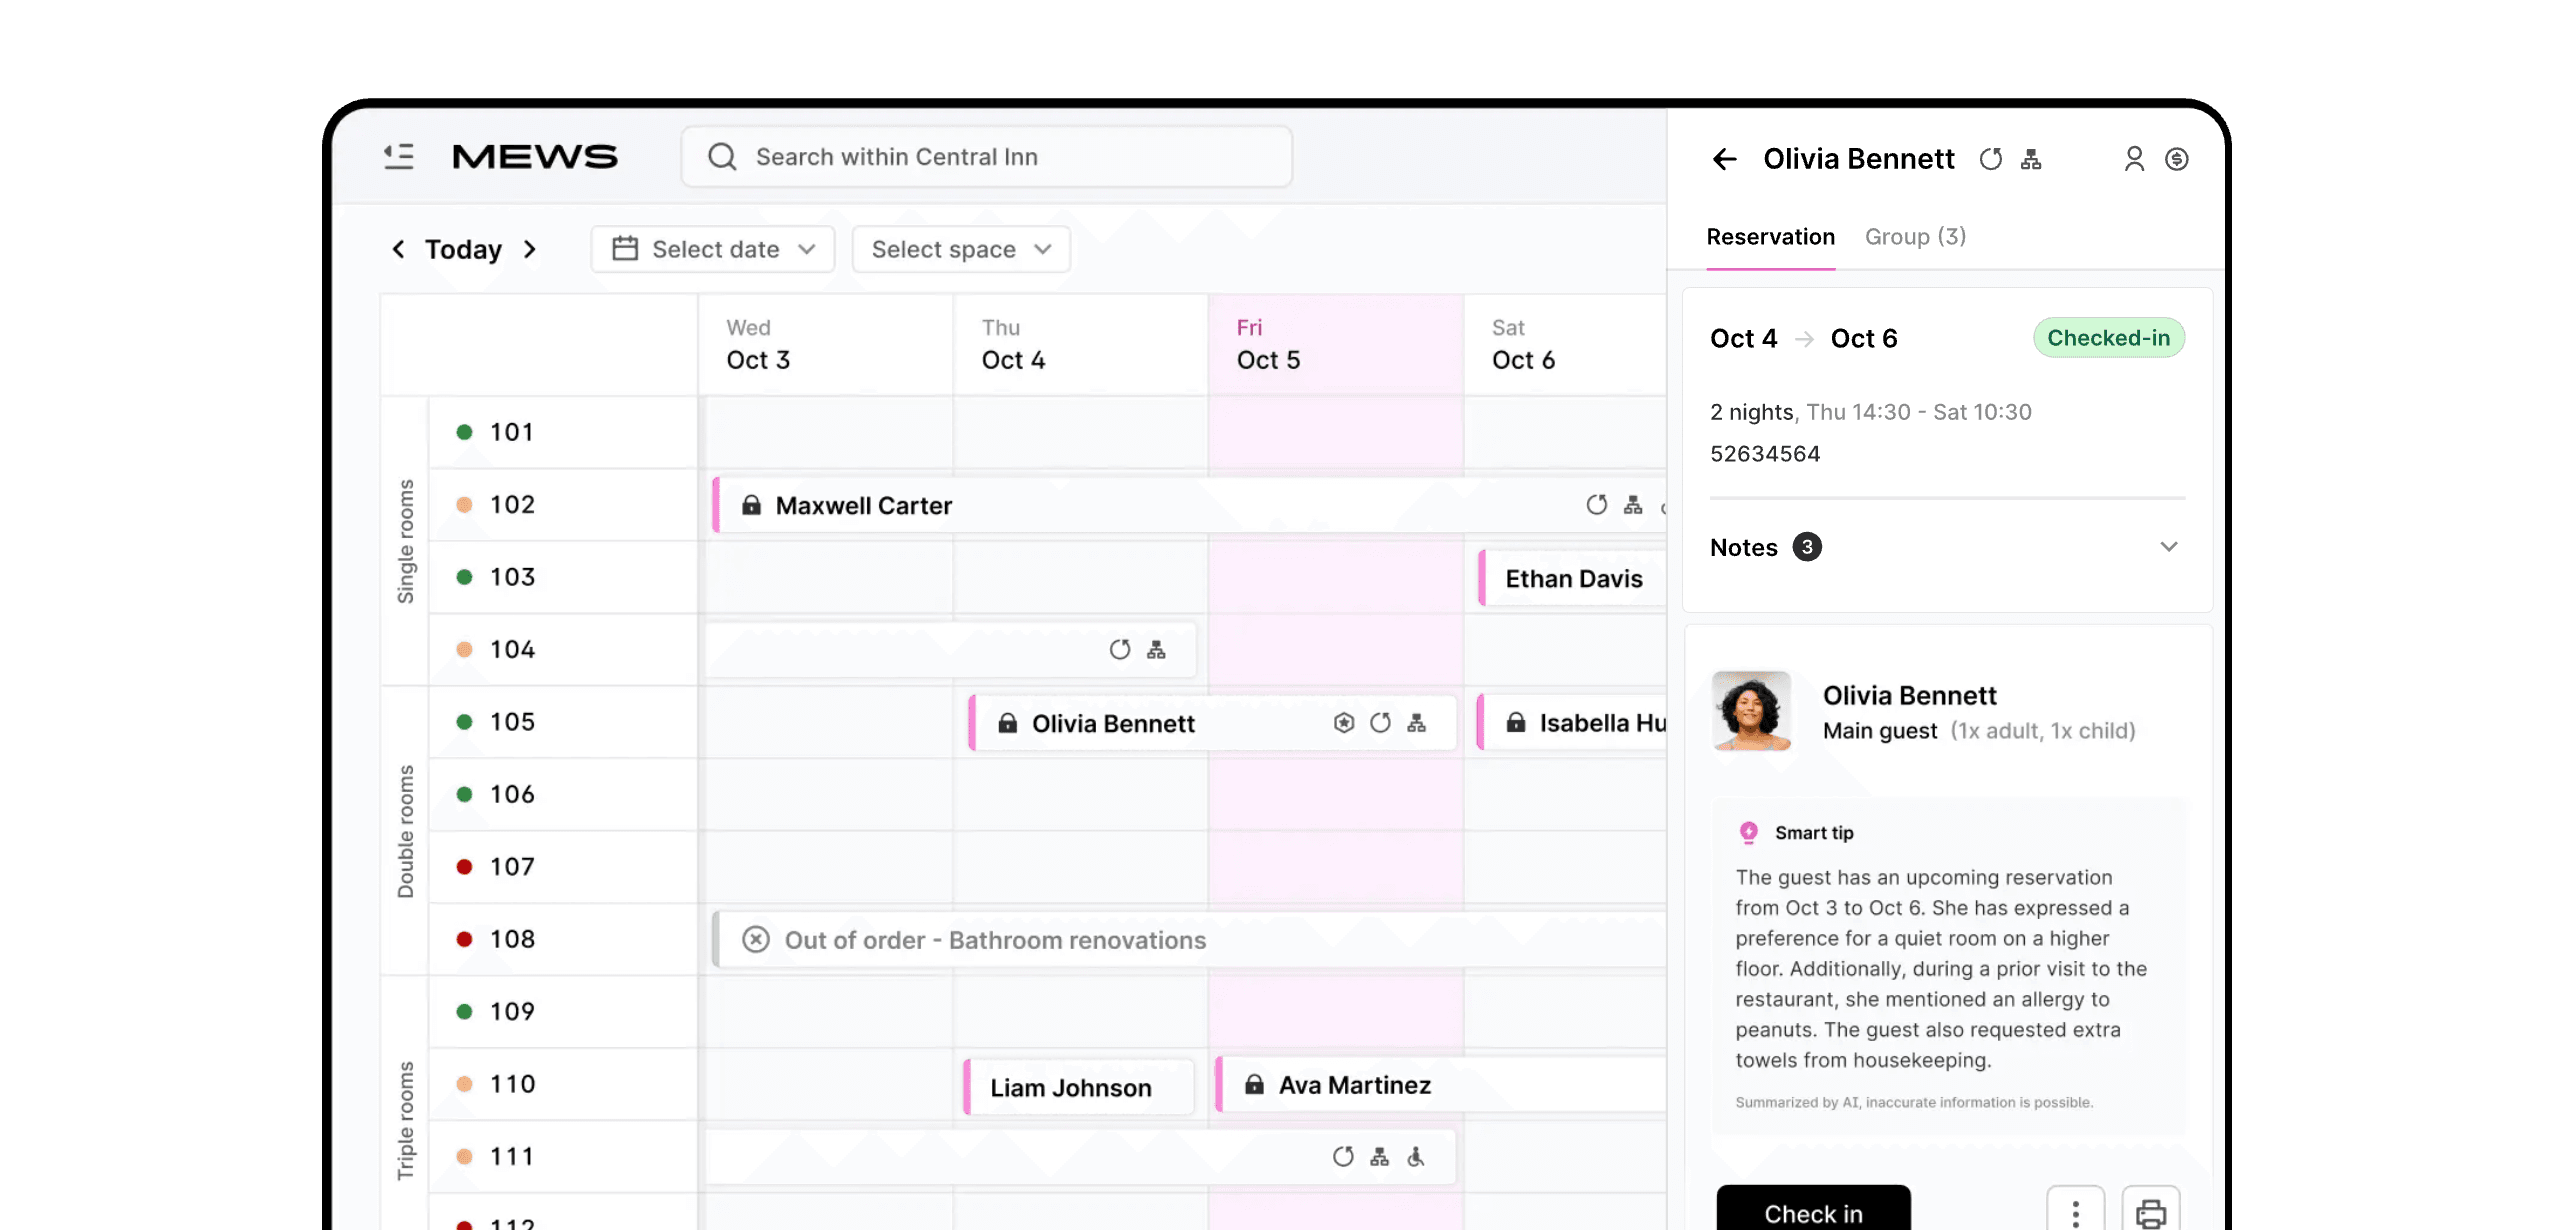Click the Out of order block for room 108

tap(1189, 940)
